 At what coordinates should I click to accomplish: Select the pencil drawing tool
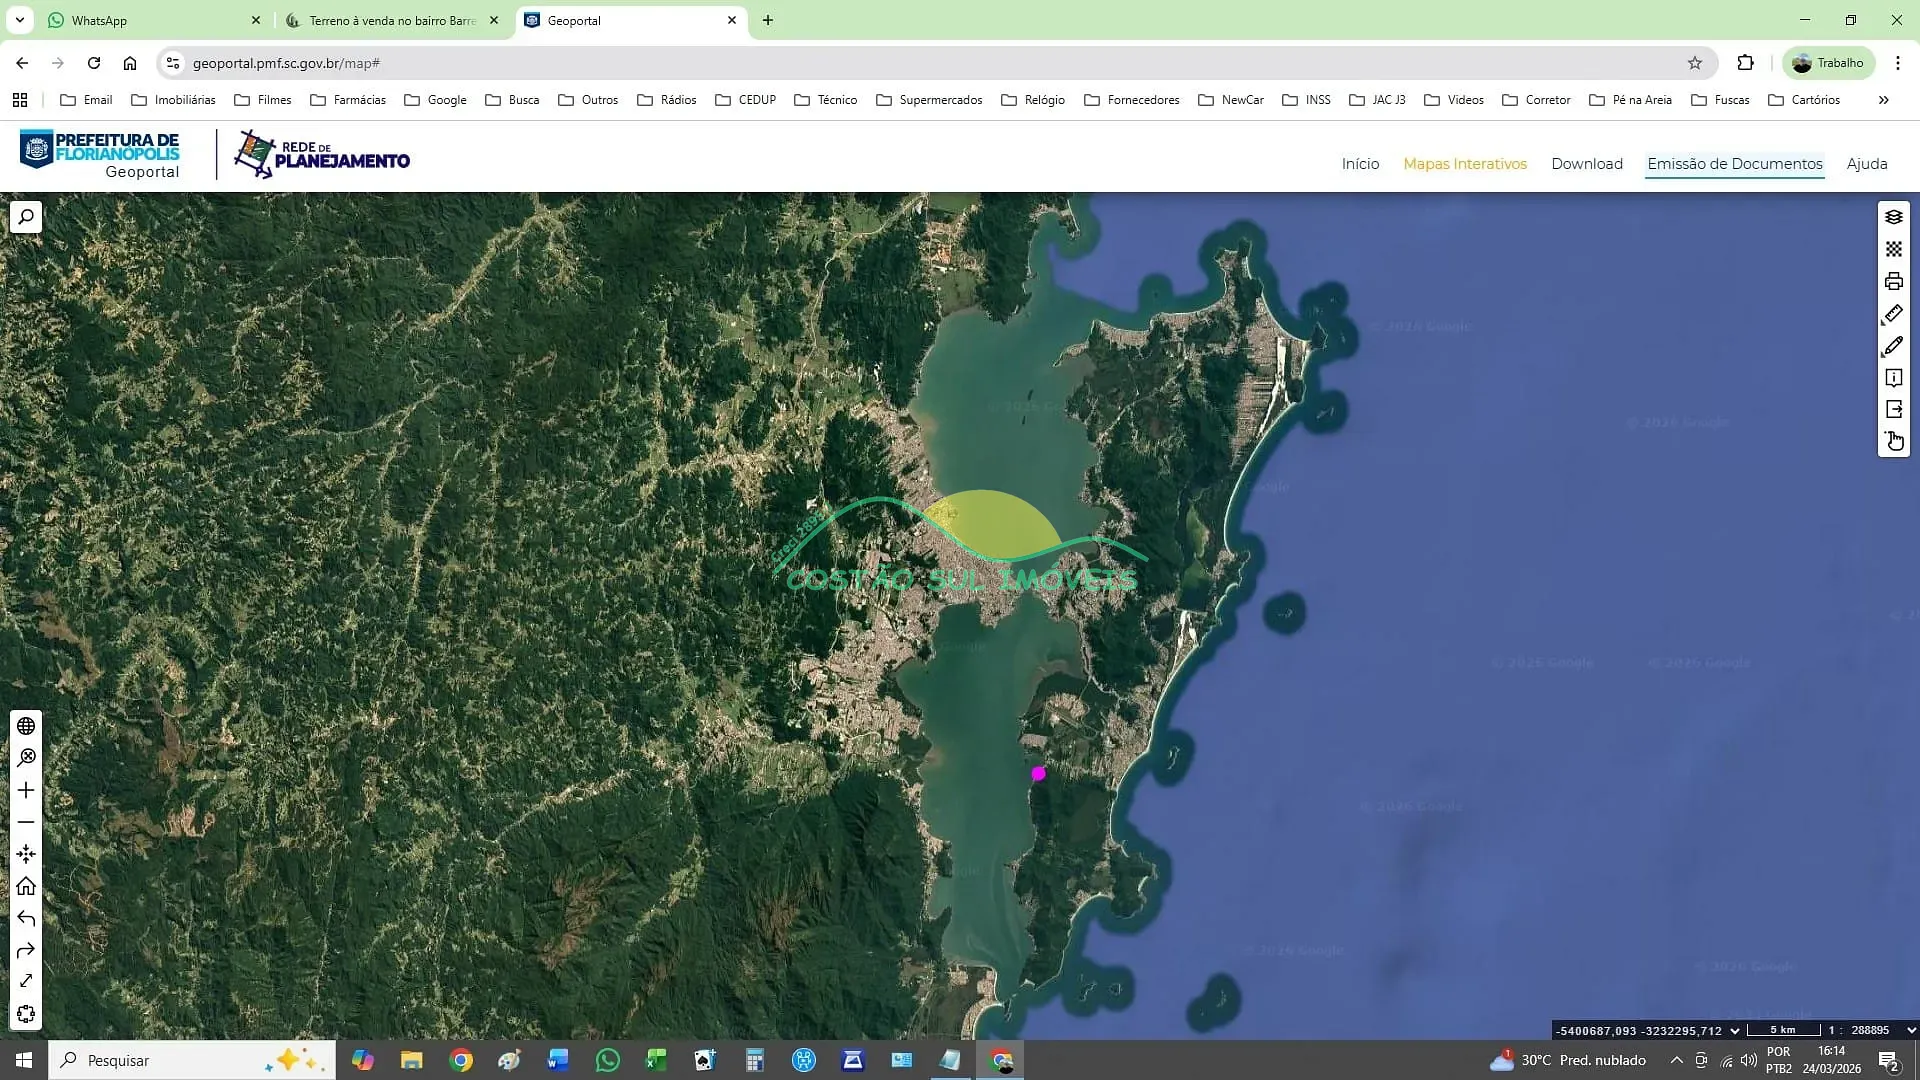click(x=1894, y=346)
